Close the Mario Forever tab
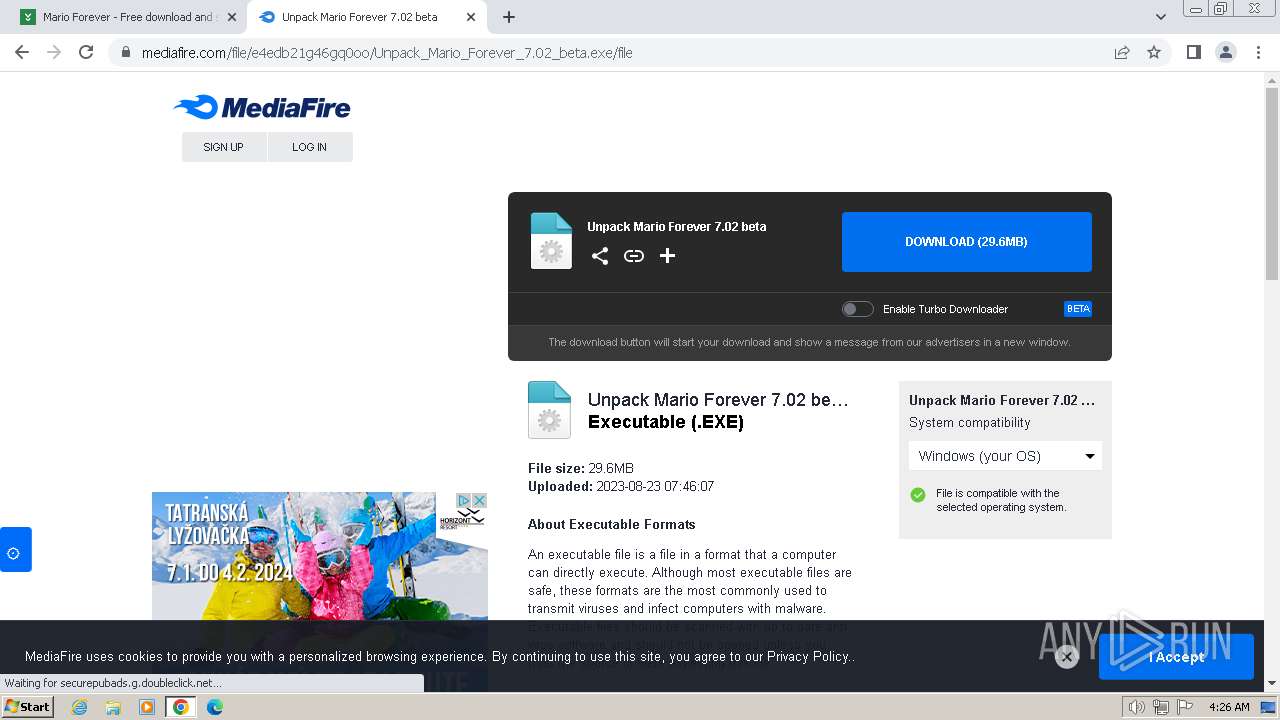This screenshot has height=720, width=1280. point(232,17)
